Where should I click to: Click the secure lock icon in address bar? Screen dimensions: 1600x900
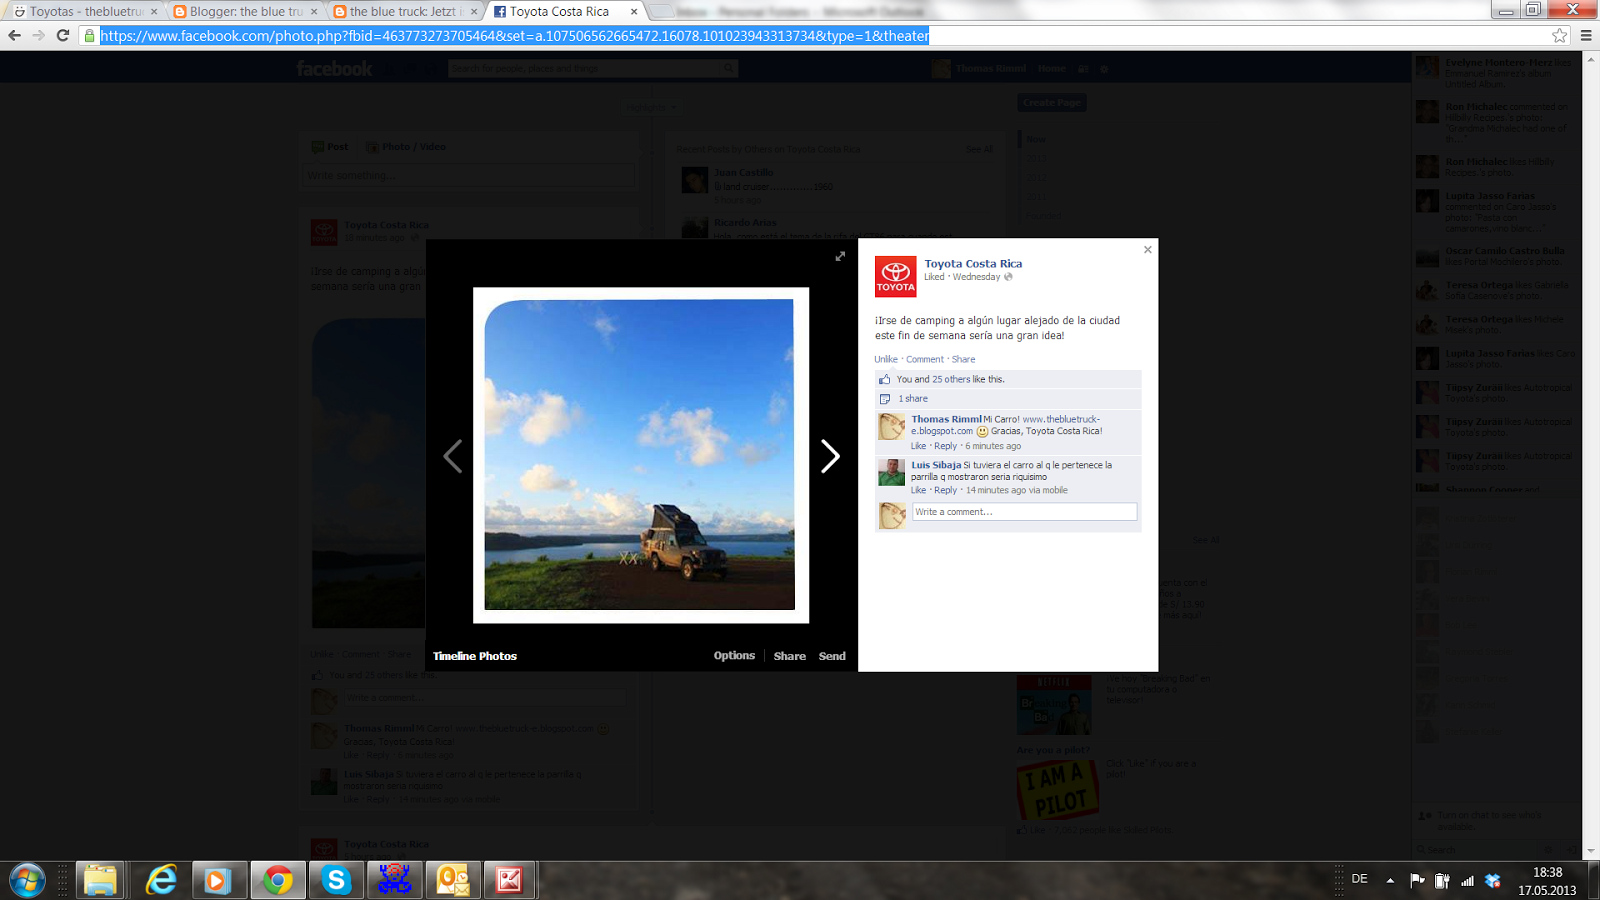89,36
